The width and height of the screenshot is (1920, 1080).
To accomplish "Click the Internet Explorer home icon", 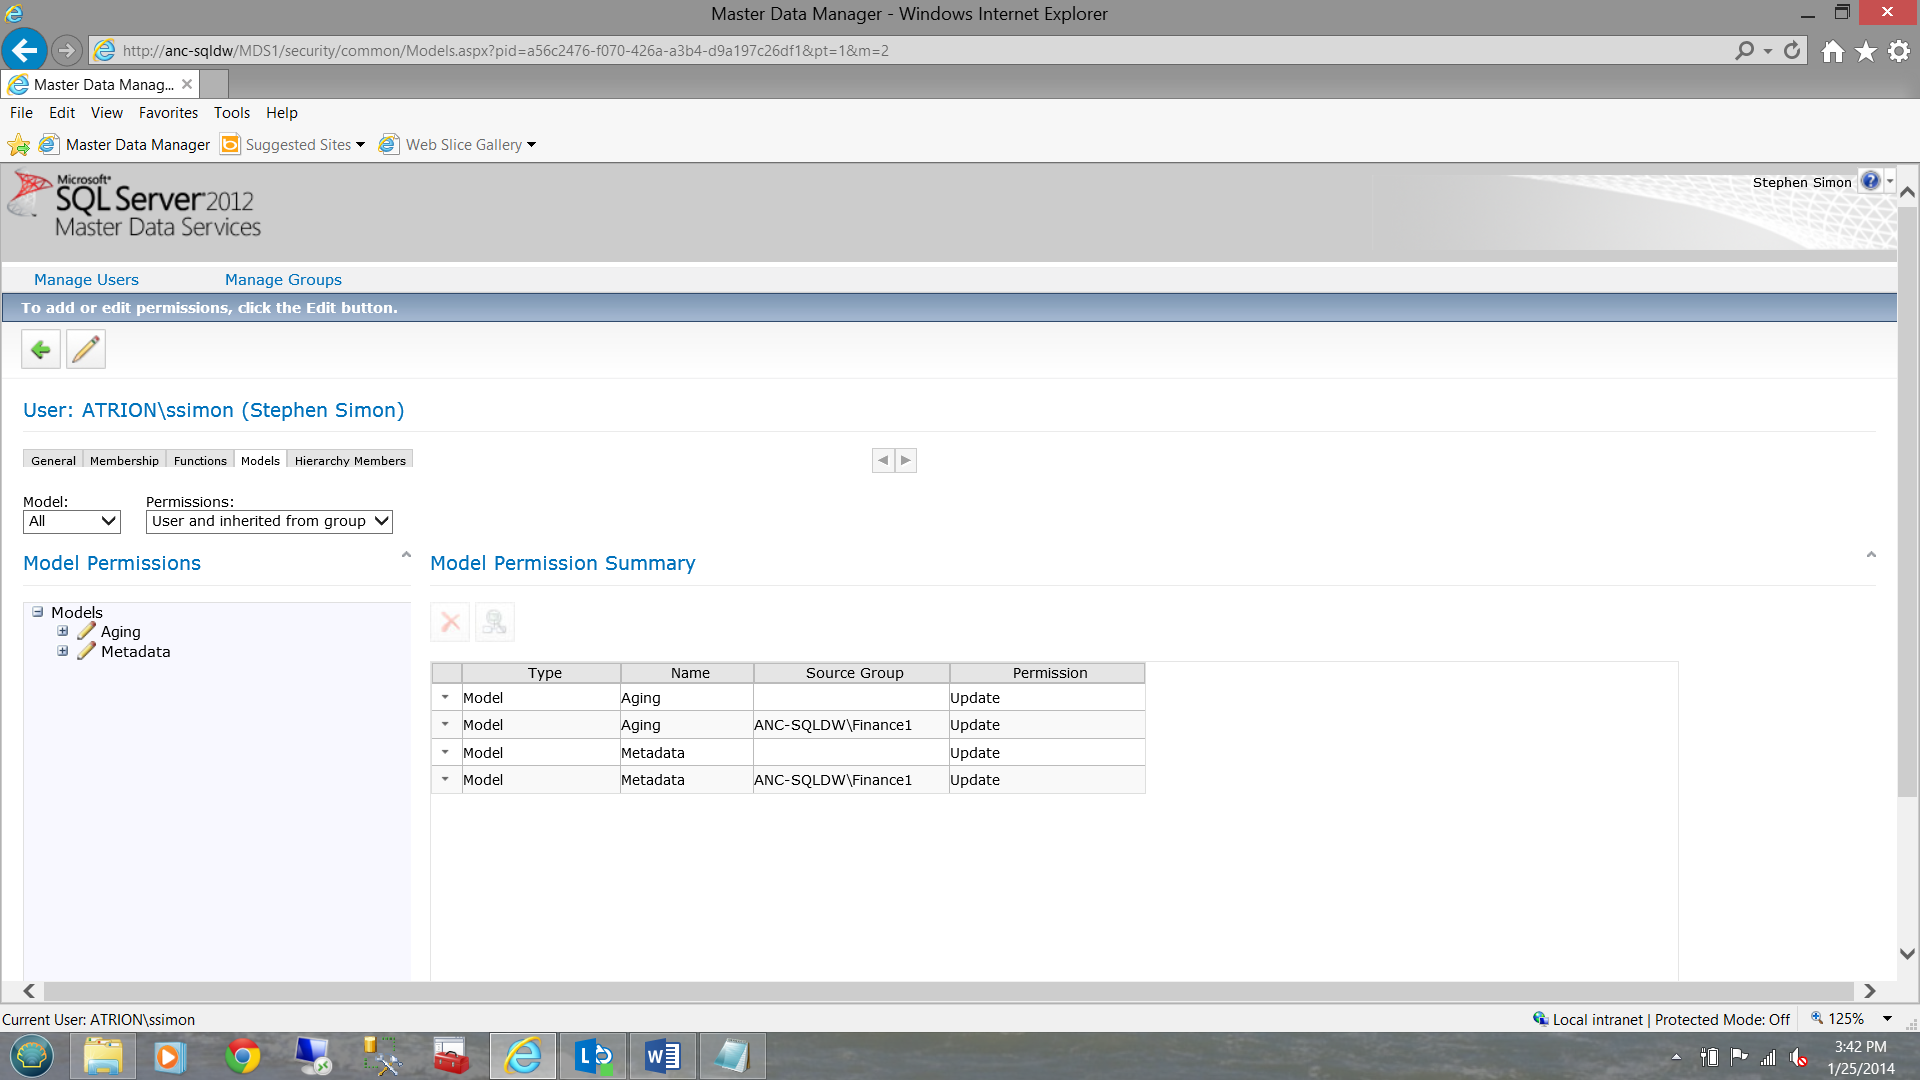I will (1832, 51).
